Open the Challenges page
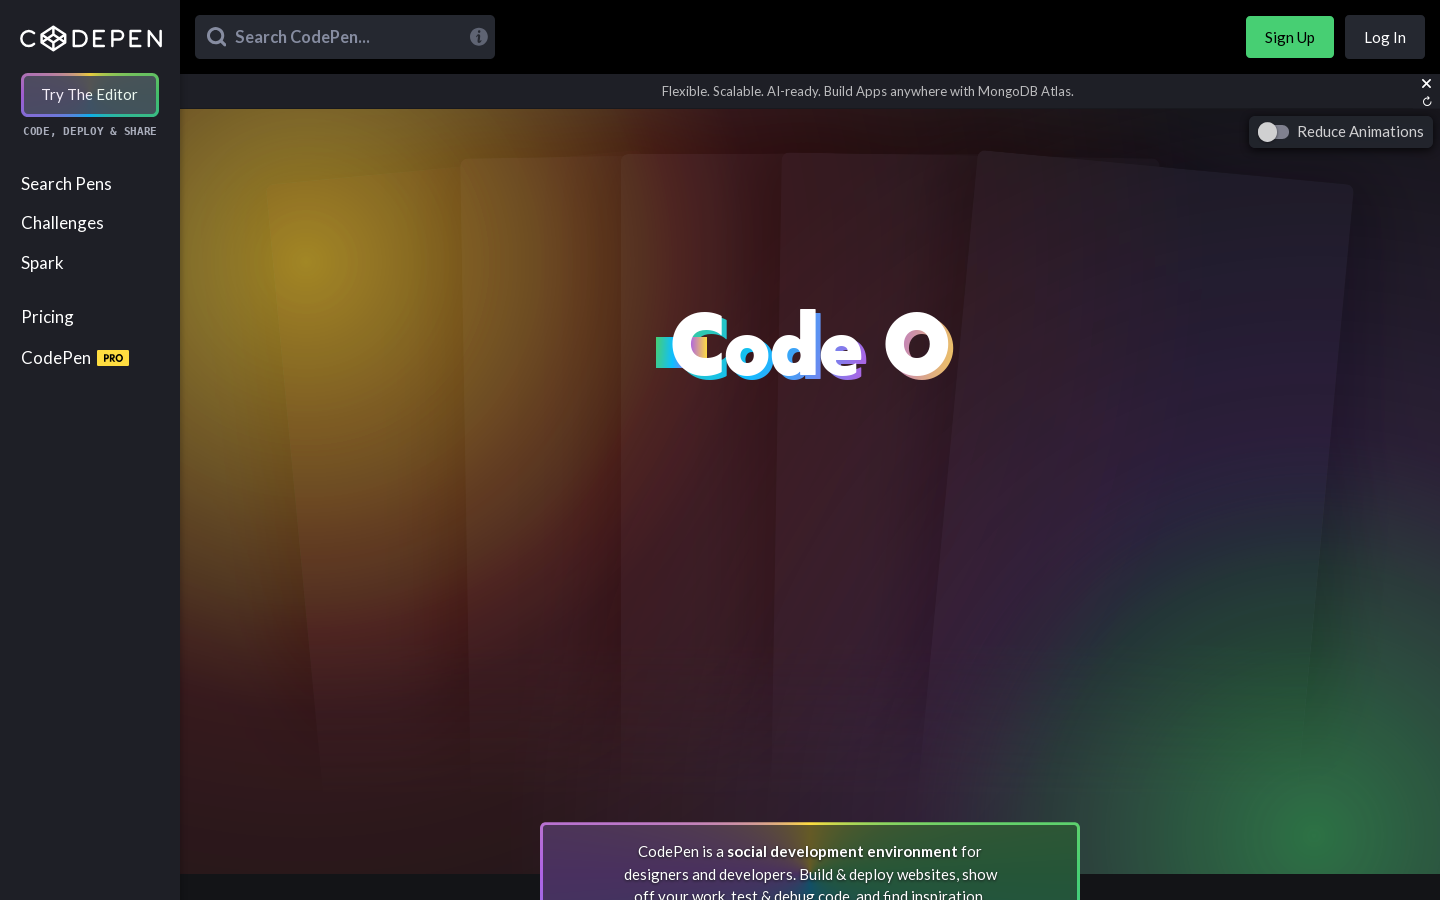 point(62,223)
